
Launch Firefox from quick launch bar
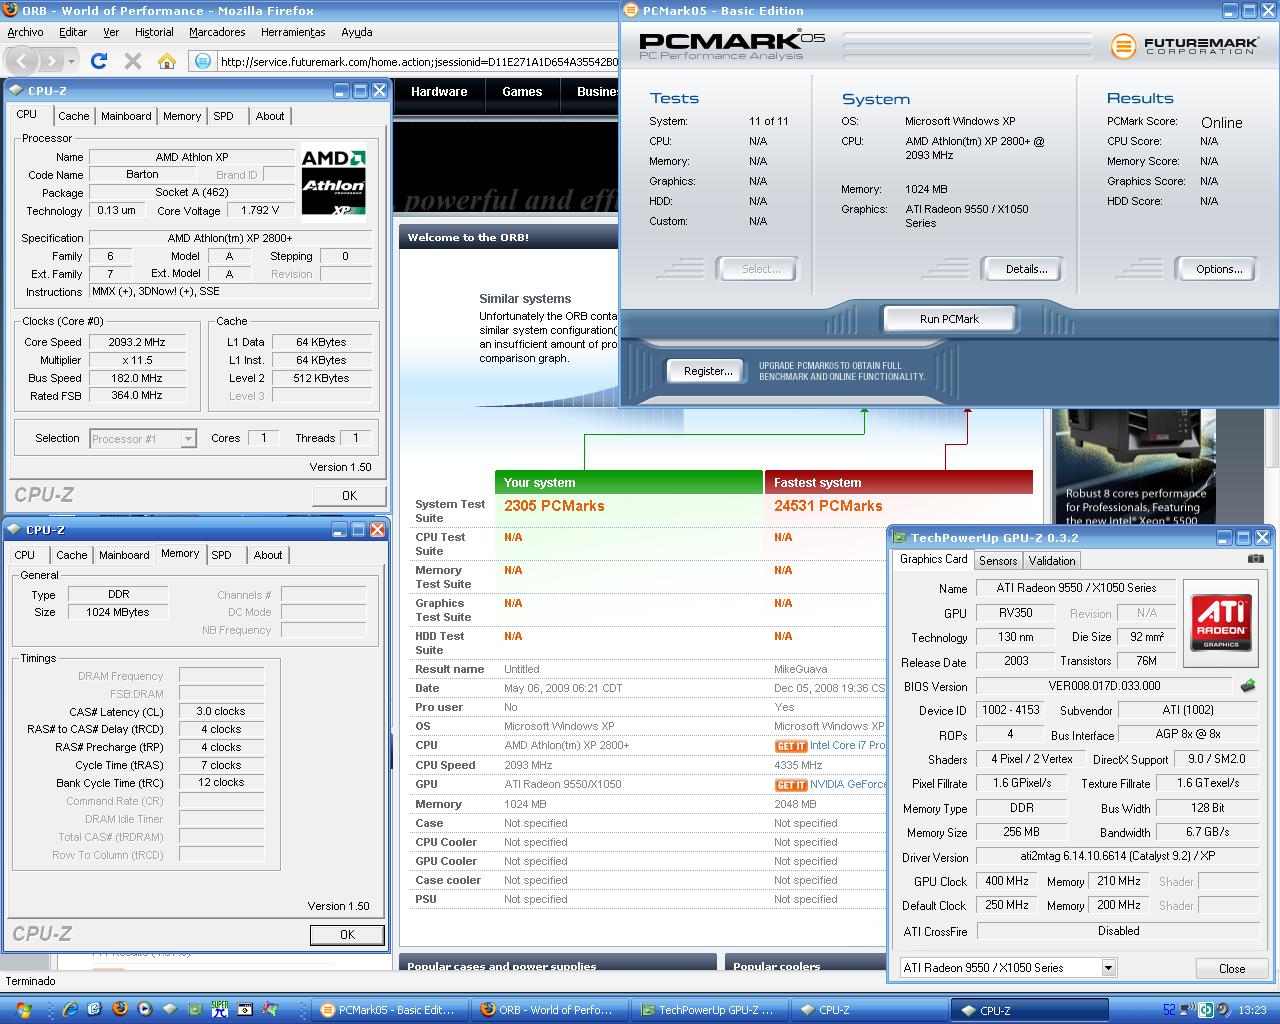120,1010
